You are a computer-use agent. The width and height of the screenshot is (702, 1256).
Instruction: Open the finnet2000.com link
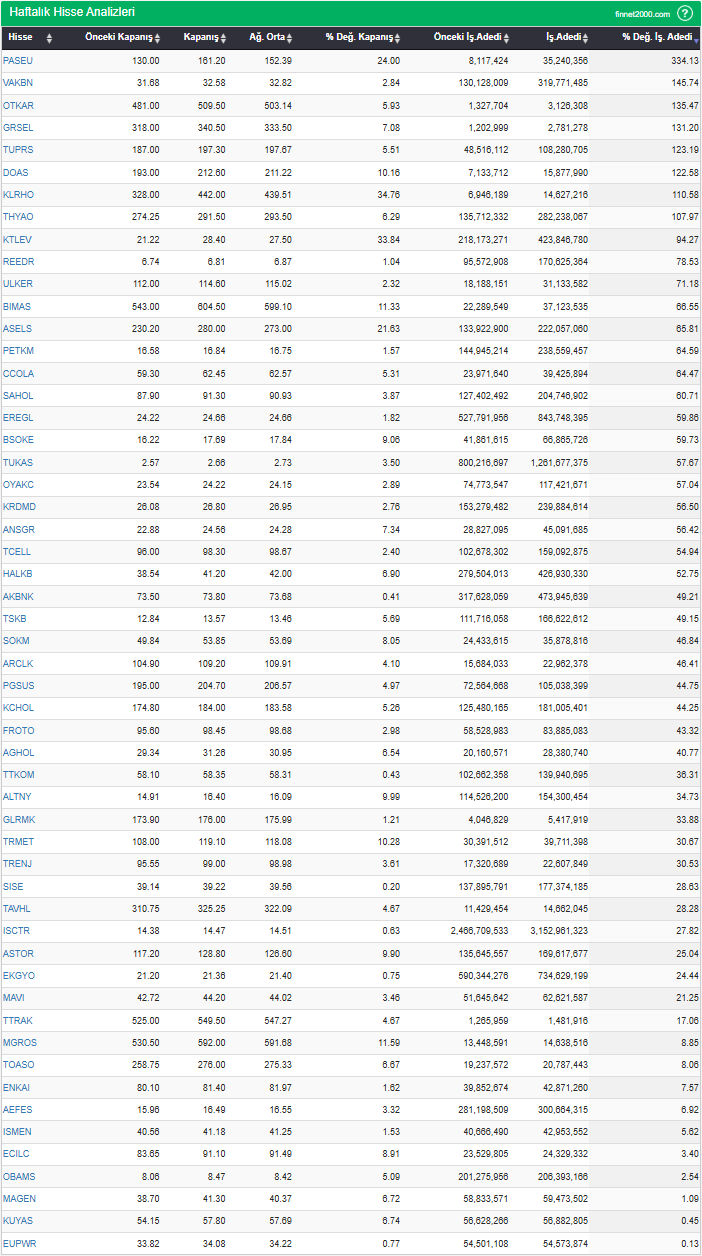tap(643, 14)
